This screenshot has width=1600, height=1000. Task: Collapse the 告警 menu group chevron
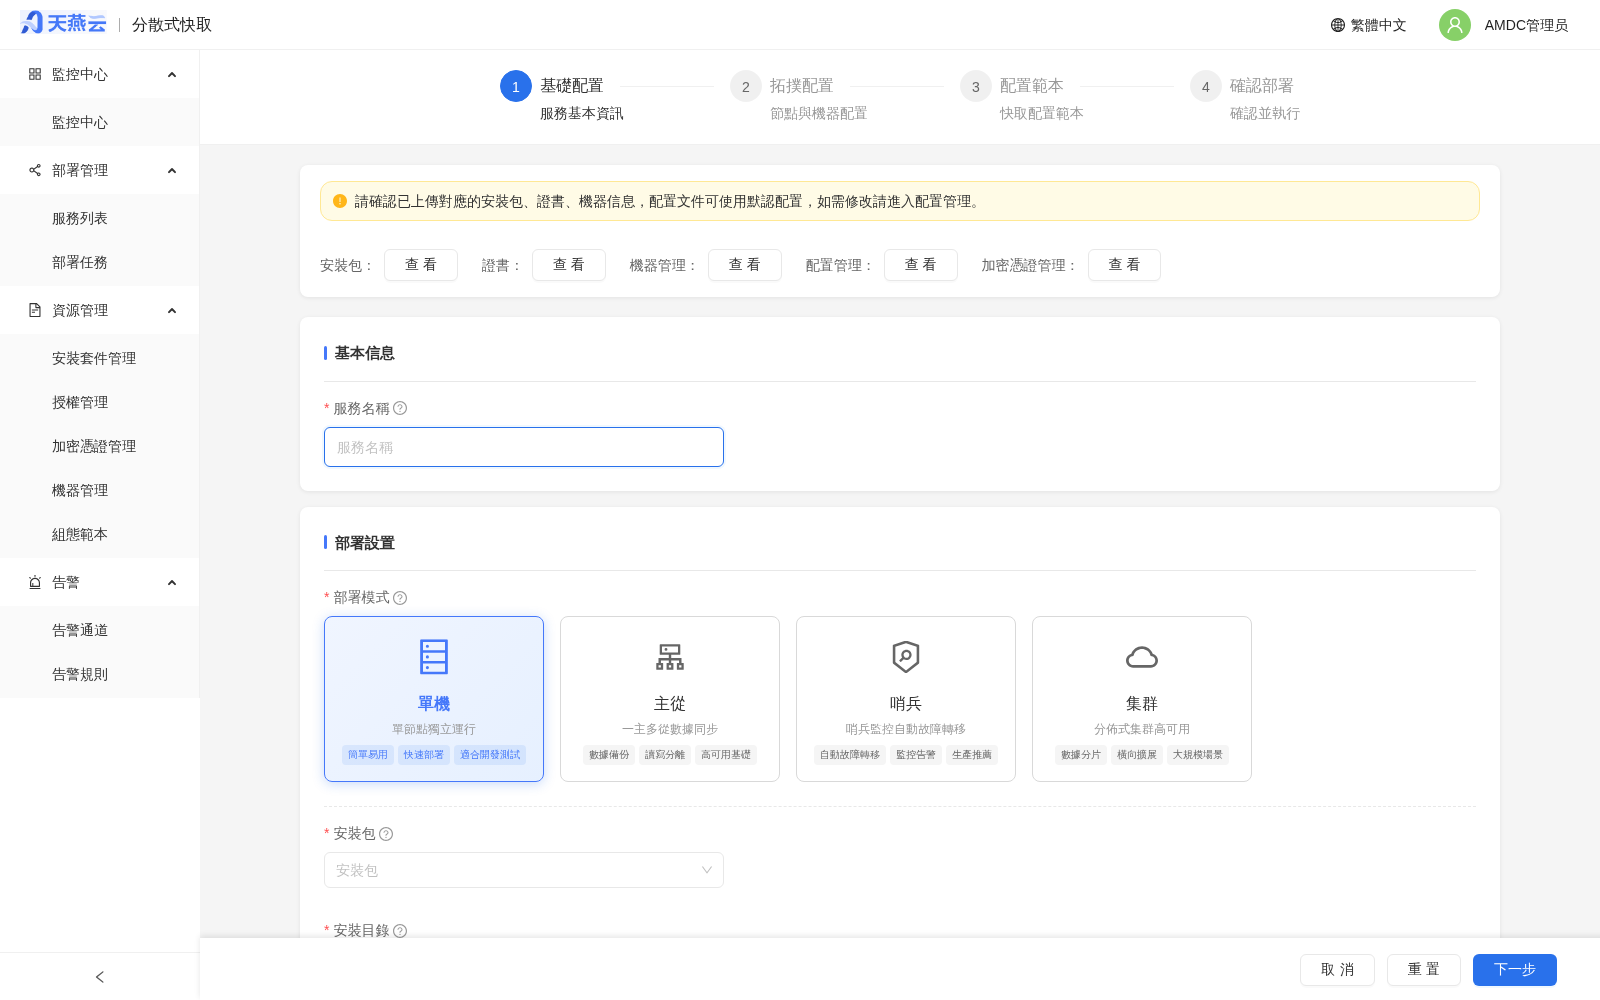click(x=172, y=583)
